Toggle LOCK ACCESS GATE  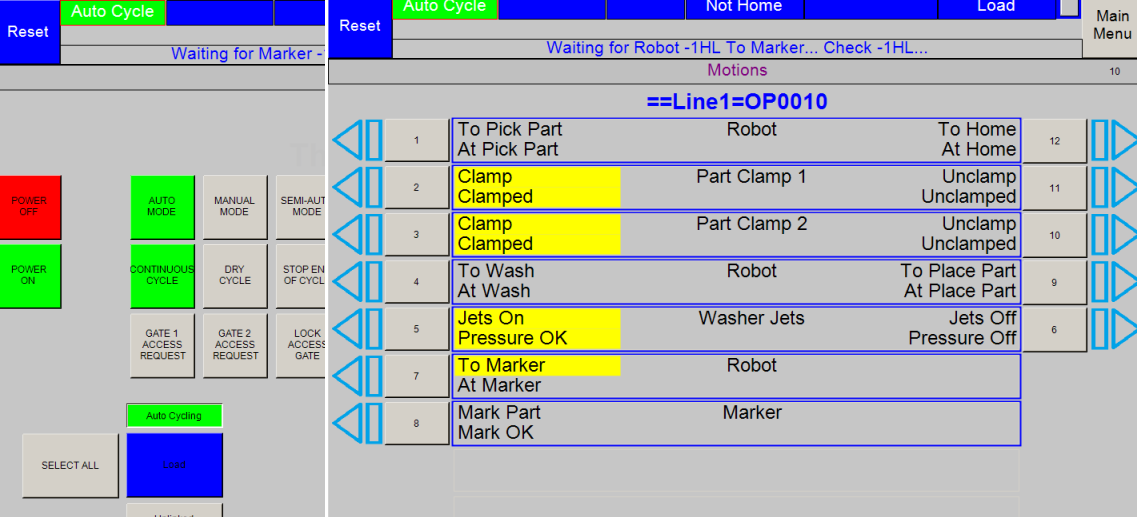(300, 345)
